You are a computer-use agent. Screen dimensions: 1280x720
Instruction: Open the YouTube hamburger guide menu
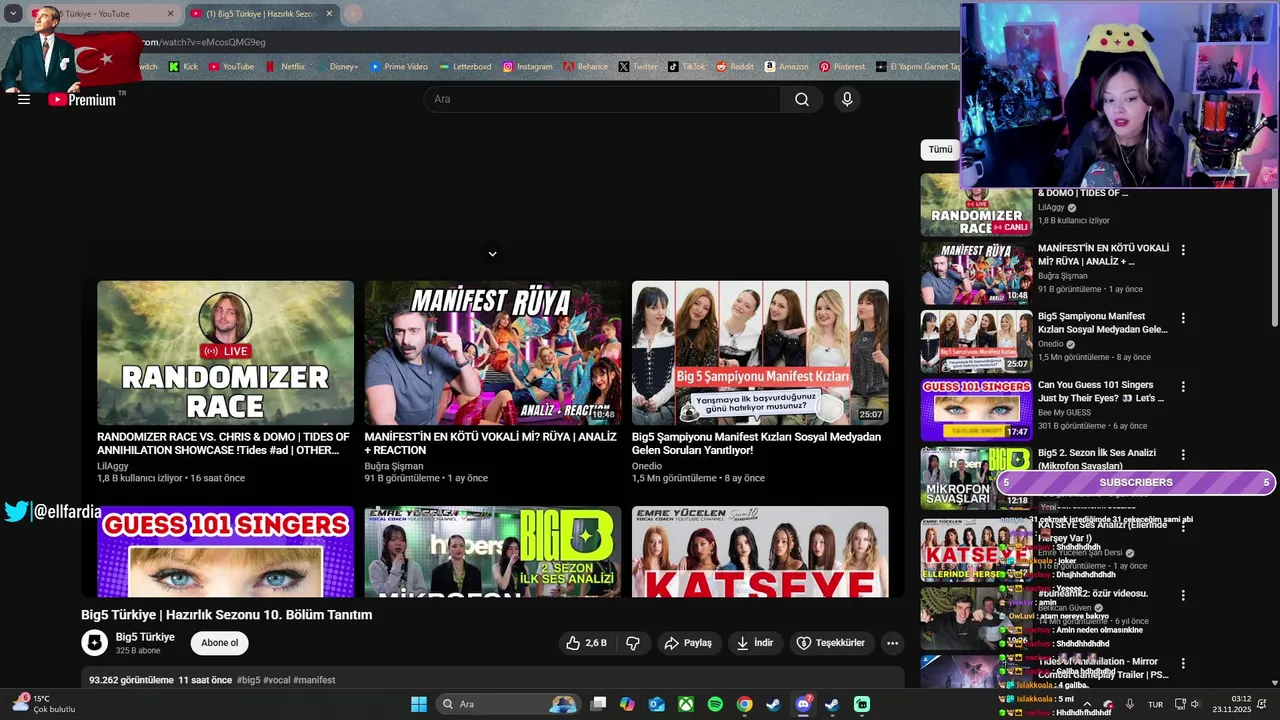pyautogui.click(x=24, y=99)
